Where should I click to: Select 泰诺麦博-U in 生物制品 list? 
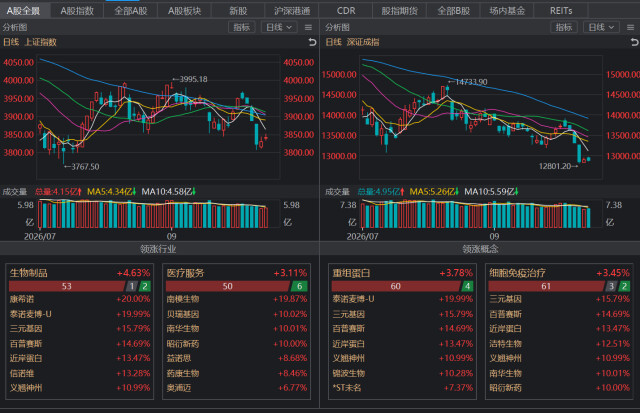pos(80,314)
